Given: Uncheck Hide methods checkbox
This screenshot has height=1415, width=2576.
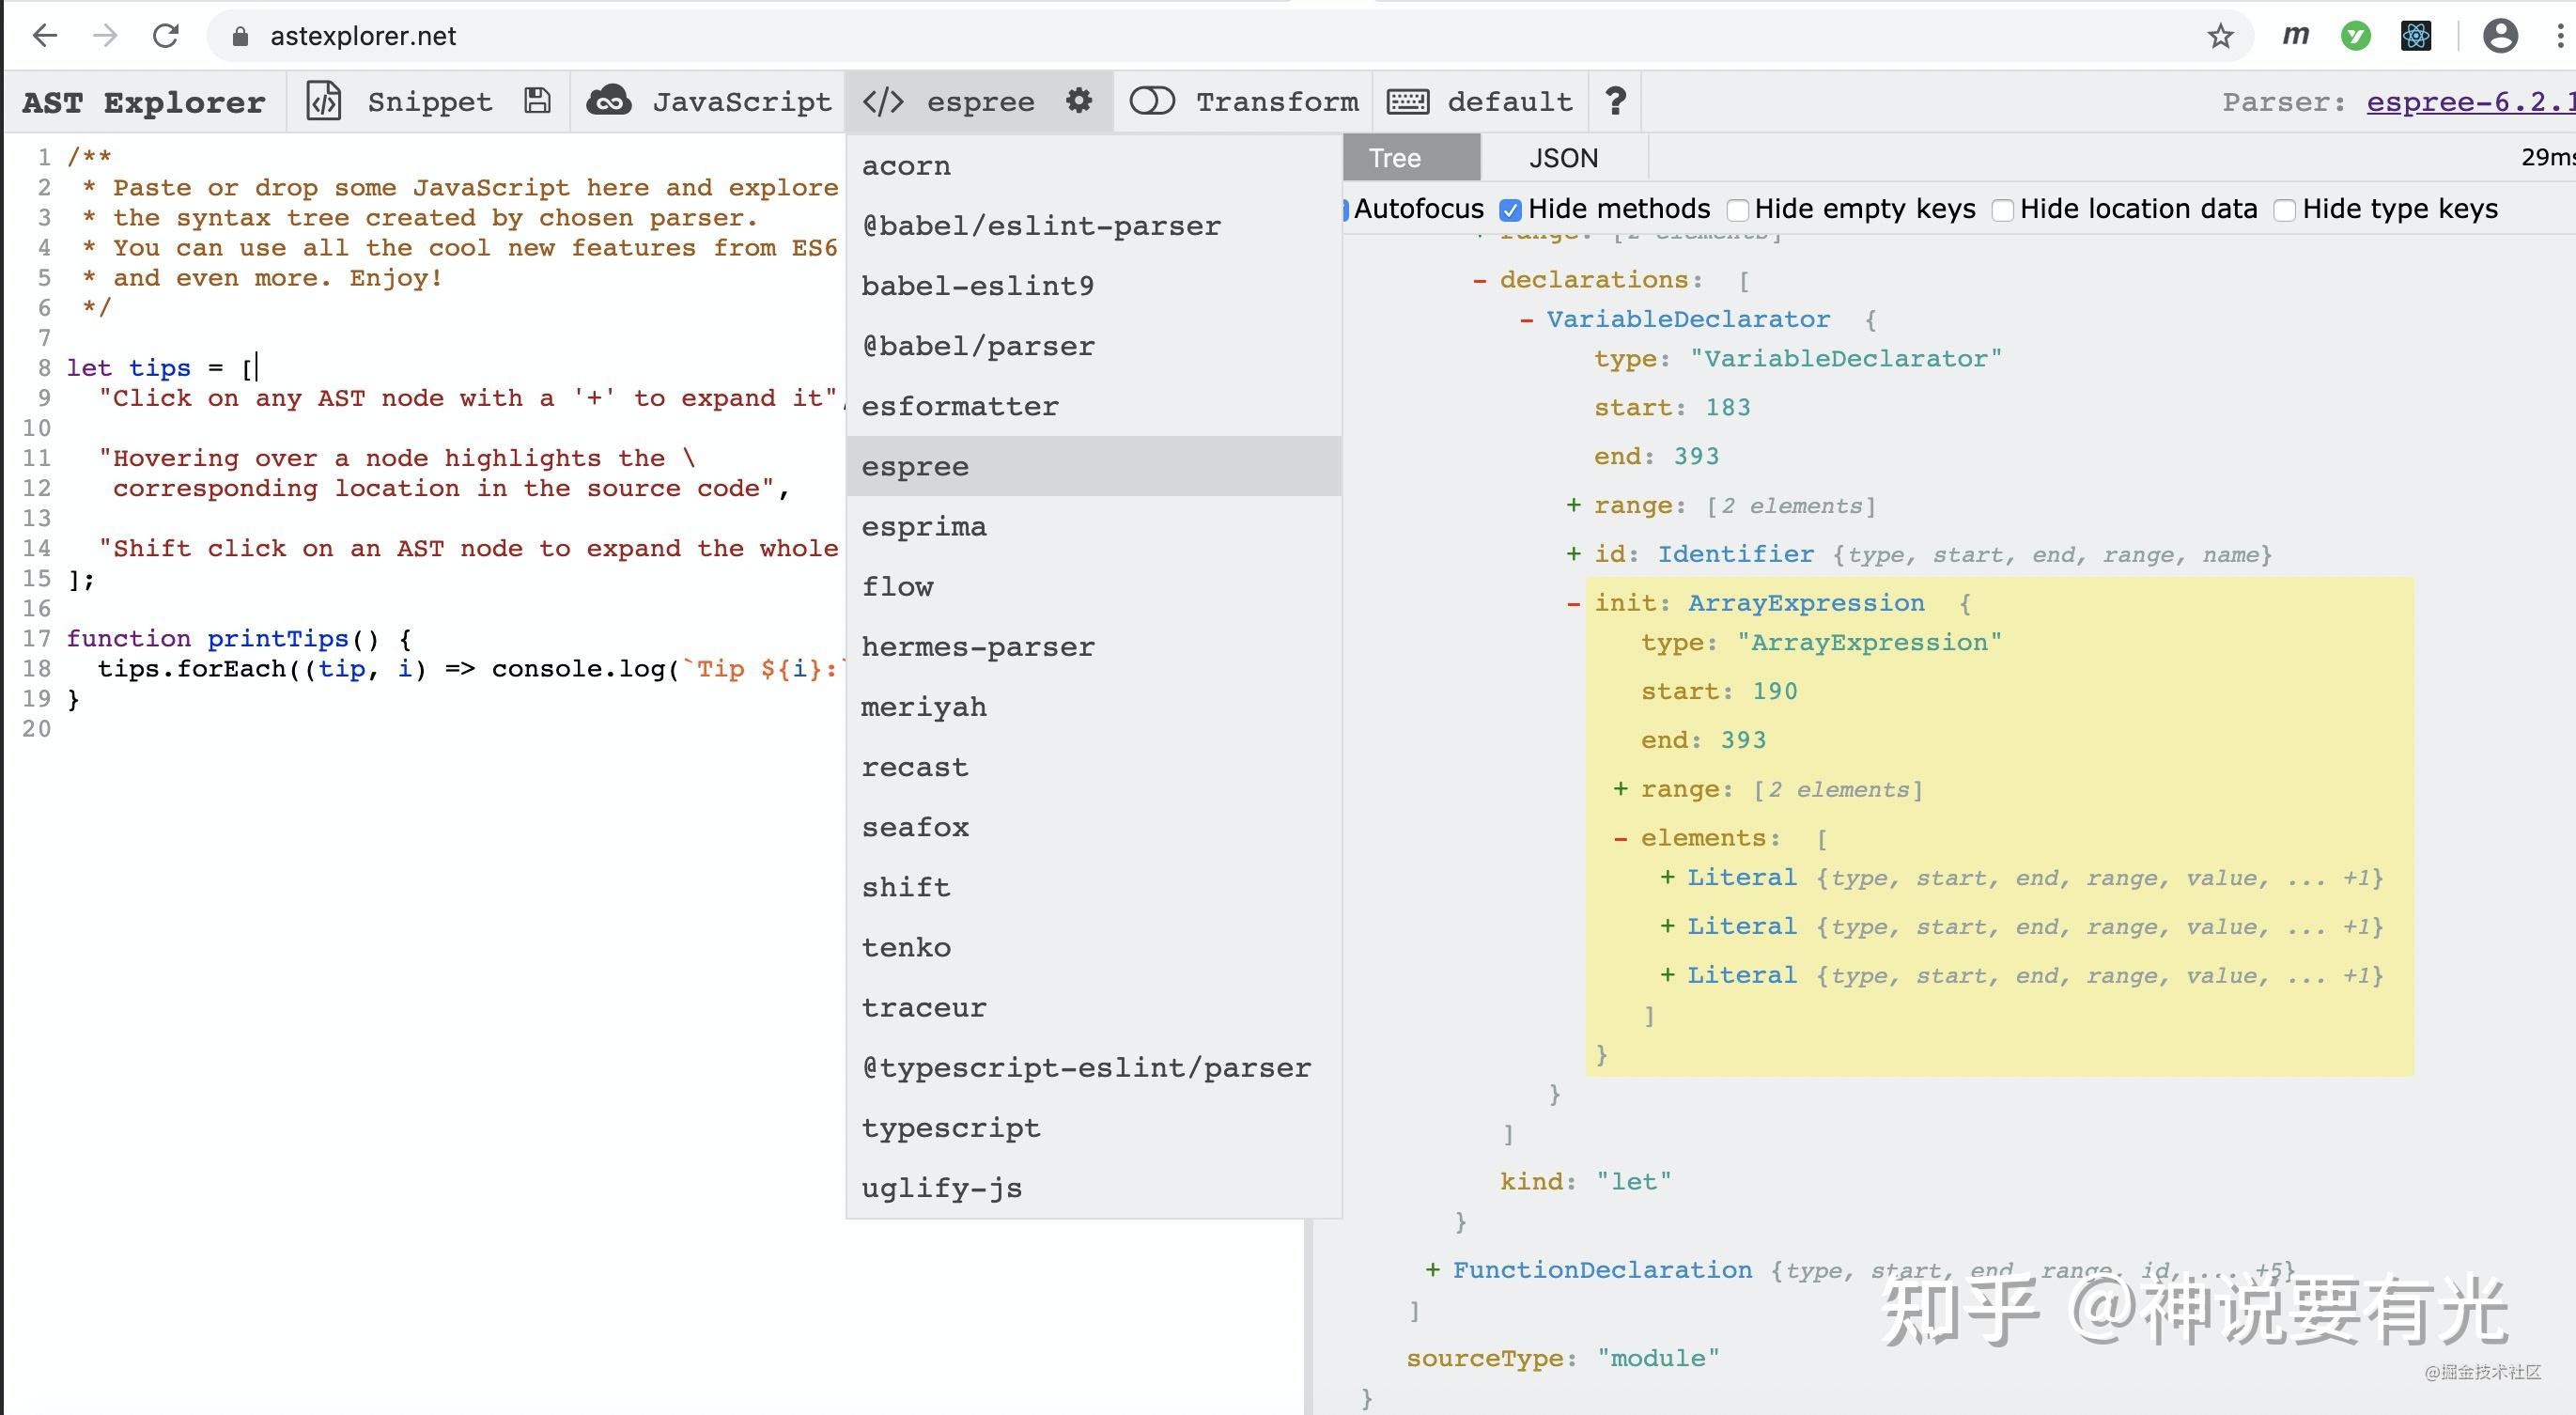Looking at the screenshot, I should click(1510, 210).
